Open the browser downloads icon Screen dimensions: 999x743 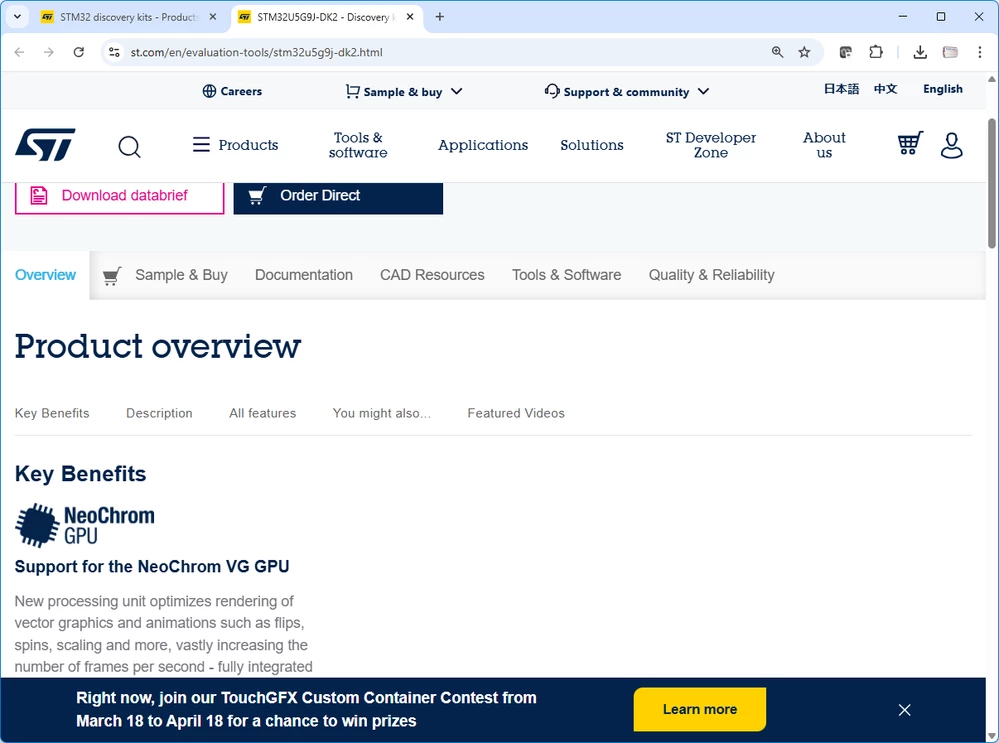920,52
